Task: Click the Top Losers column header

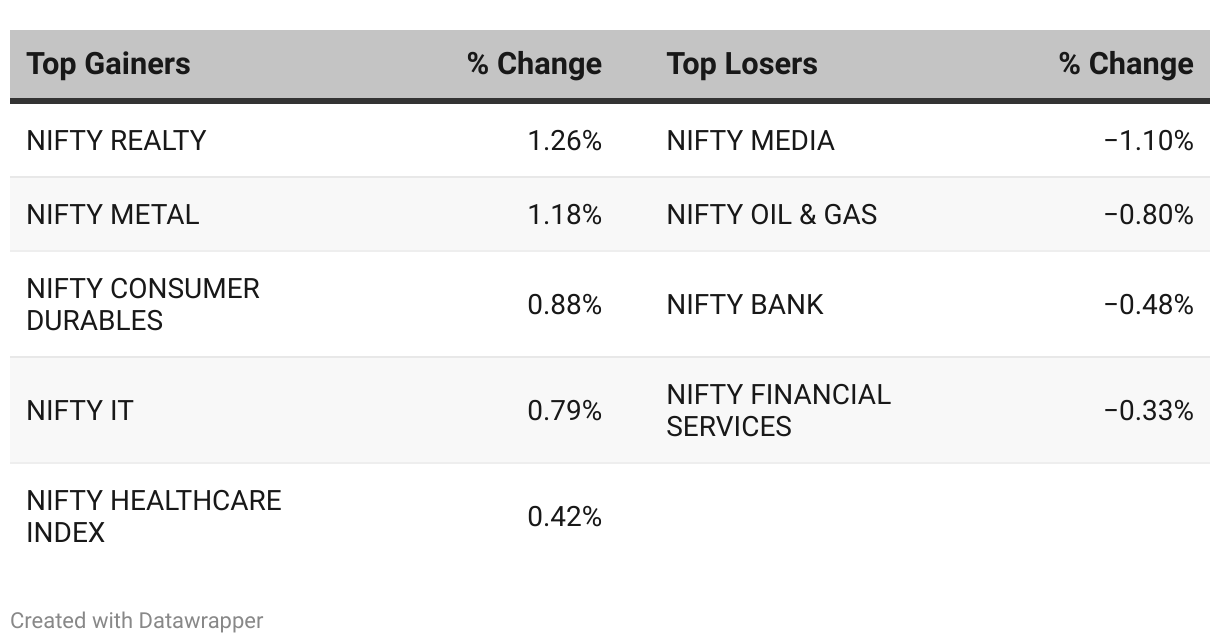Action: pos(741,64)
